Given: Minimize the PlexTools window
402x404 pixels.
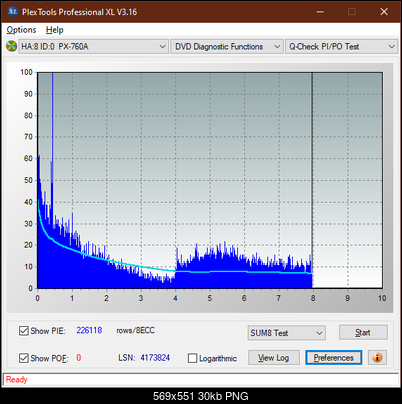Looking at the screenshot, I should (320, 12).
